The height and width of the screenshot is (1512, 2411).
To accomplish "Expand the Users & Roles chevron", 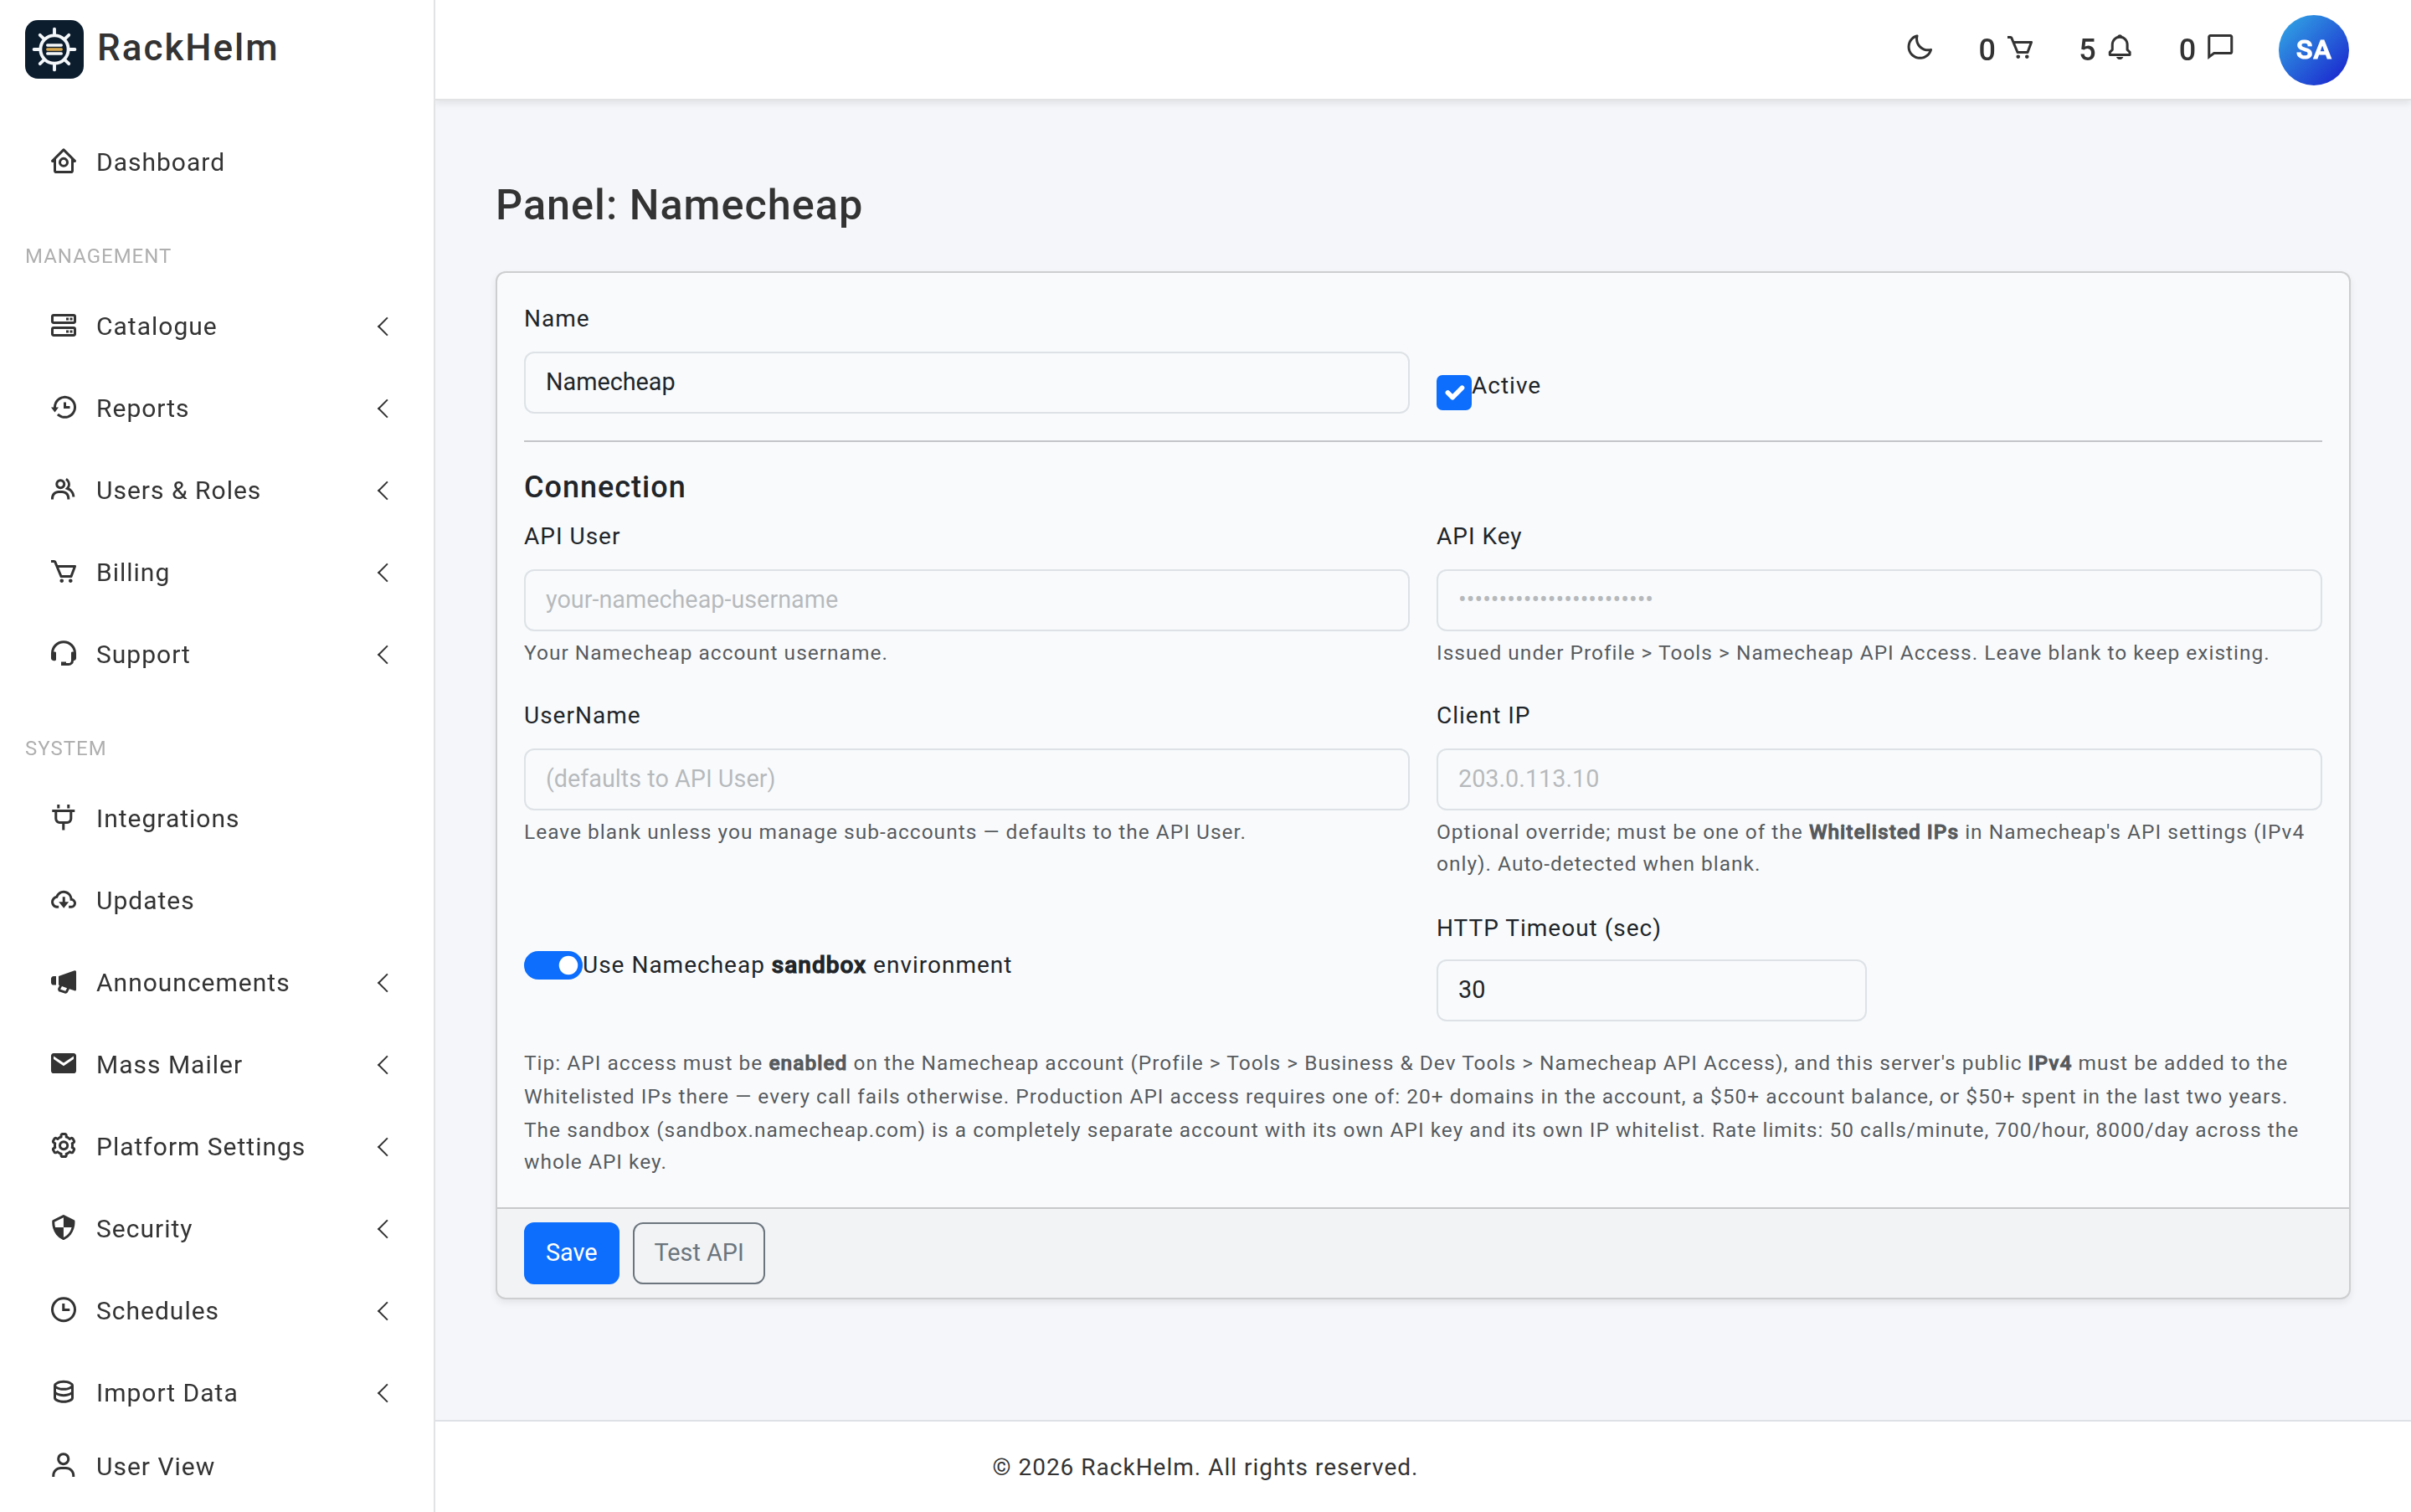I will pos(383,490).
